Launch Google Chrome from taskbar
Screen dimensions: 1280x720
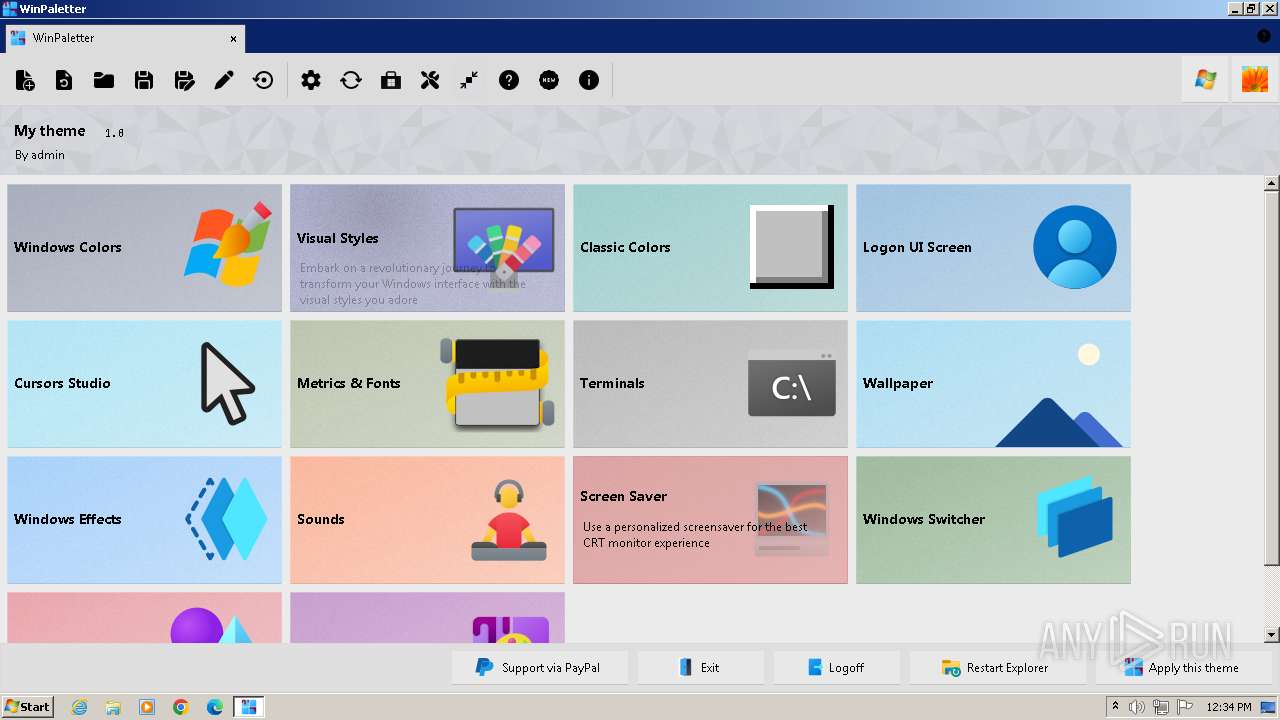[181, 707]
